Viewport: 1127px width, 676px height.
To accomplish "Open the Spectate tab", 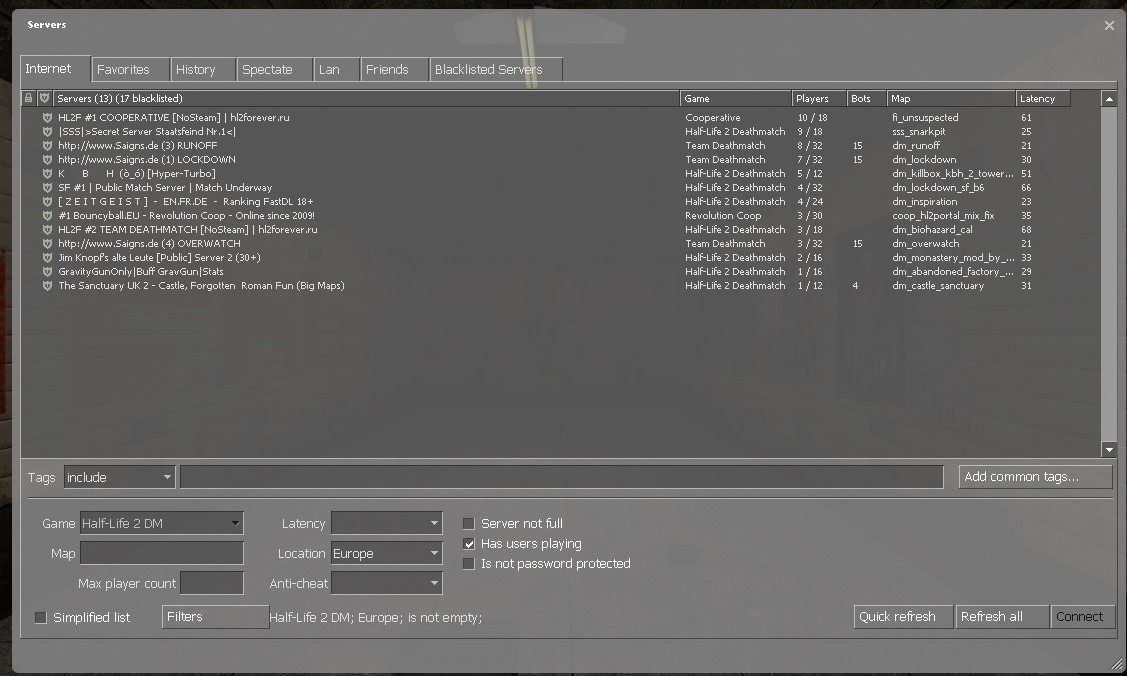I will [x=275, y=70].
